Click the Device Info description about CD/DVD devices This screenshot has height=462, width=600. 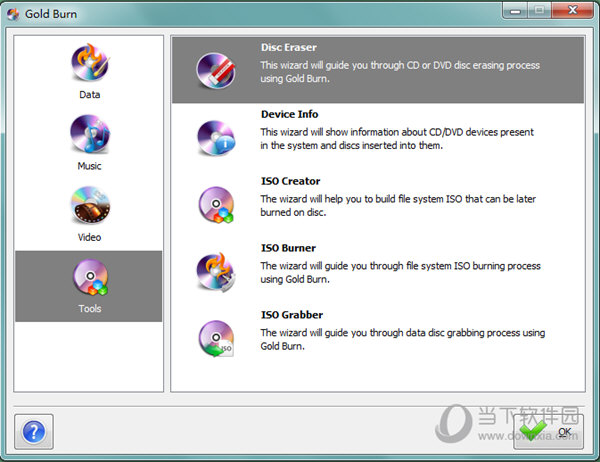click(397, 139)
